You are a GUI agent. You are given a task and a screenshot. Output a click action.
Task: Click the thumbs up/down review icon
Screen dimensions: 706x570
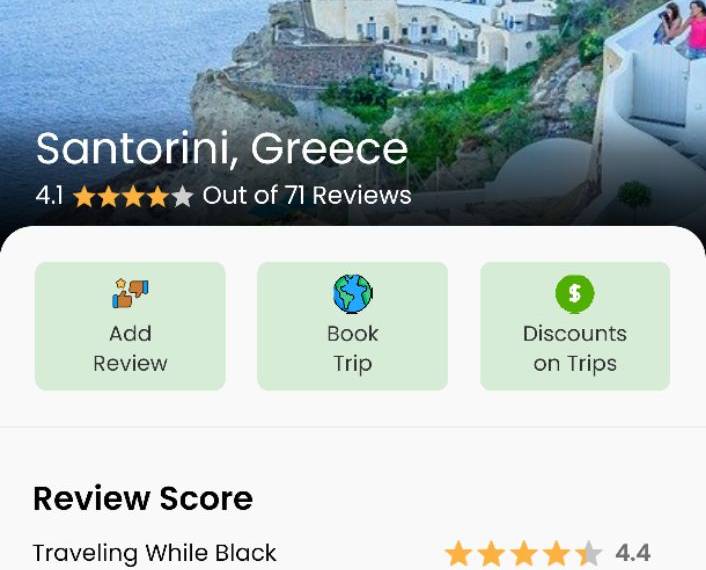tap(130, 293)
